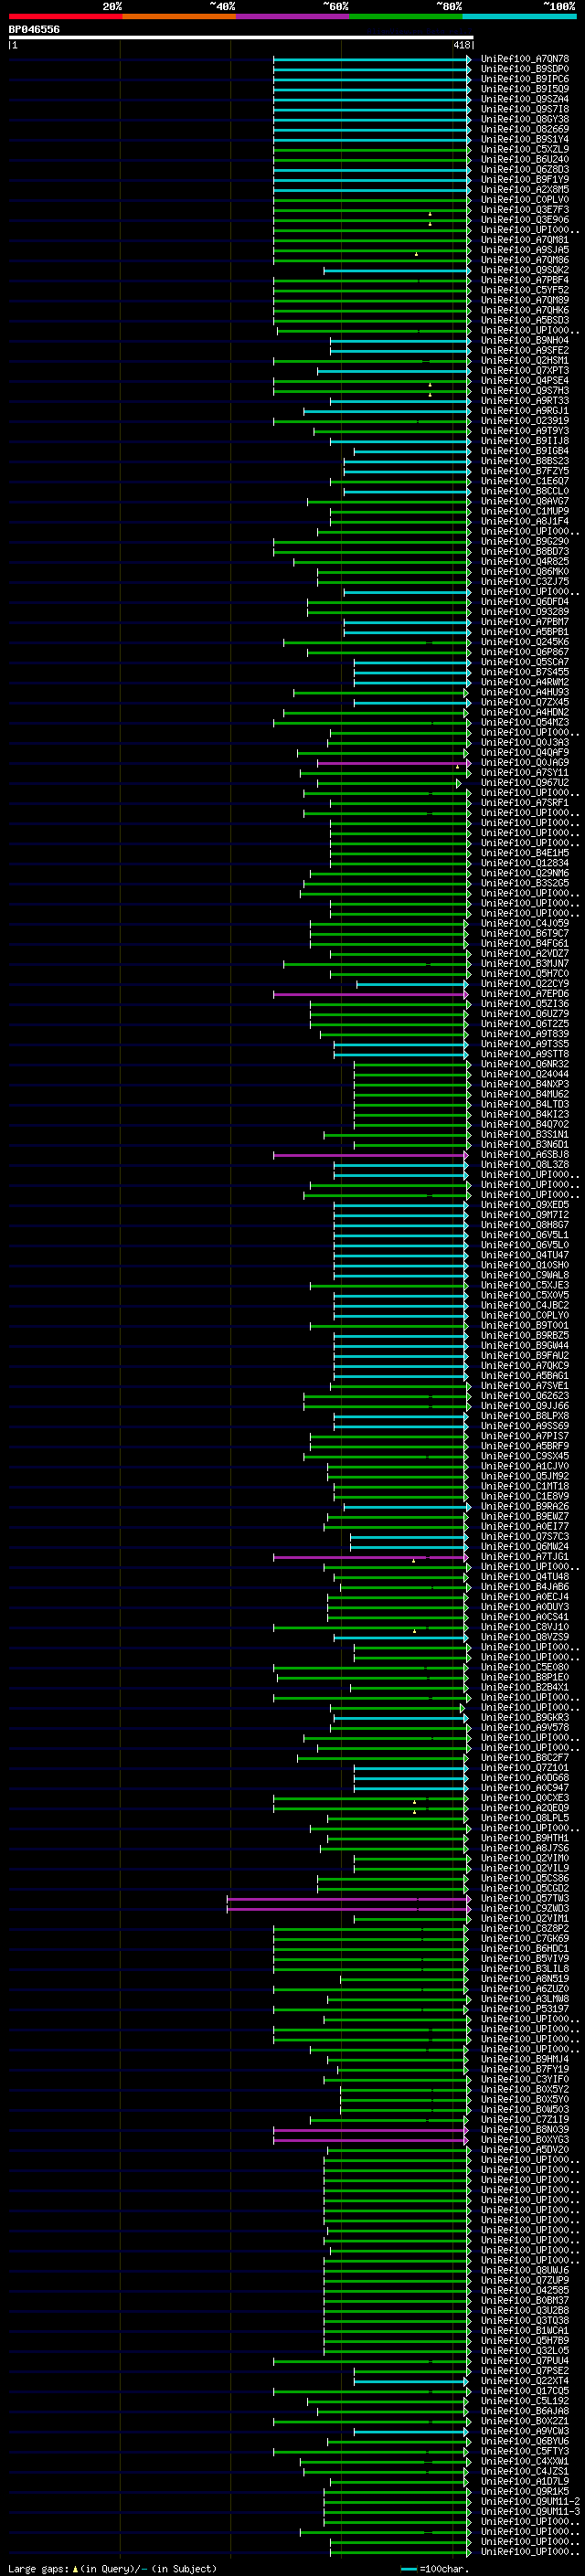Select the UniRef100_Q245K6 entry
Screen dimensions: 585x2576
tap(525, 643)
